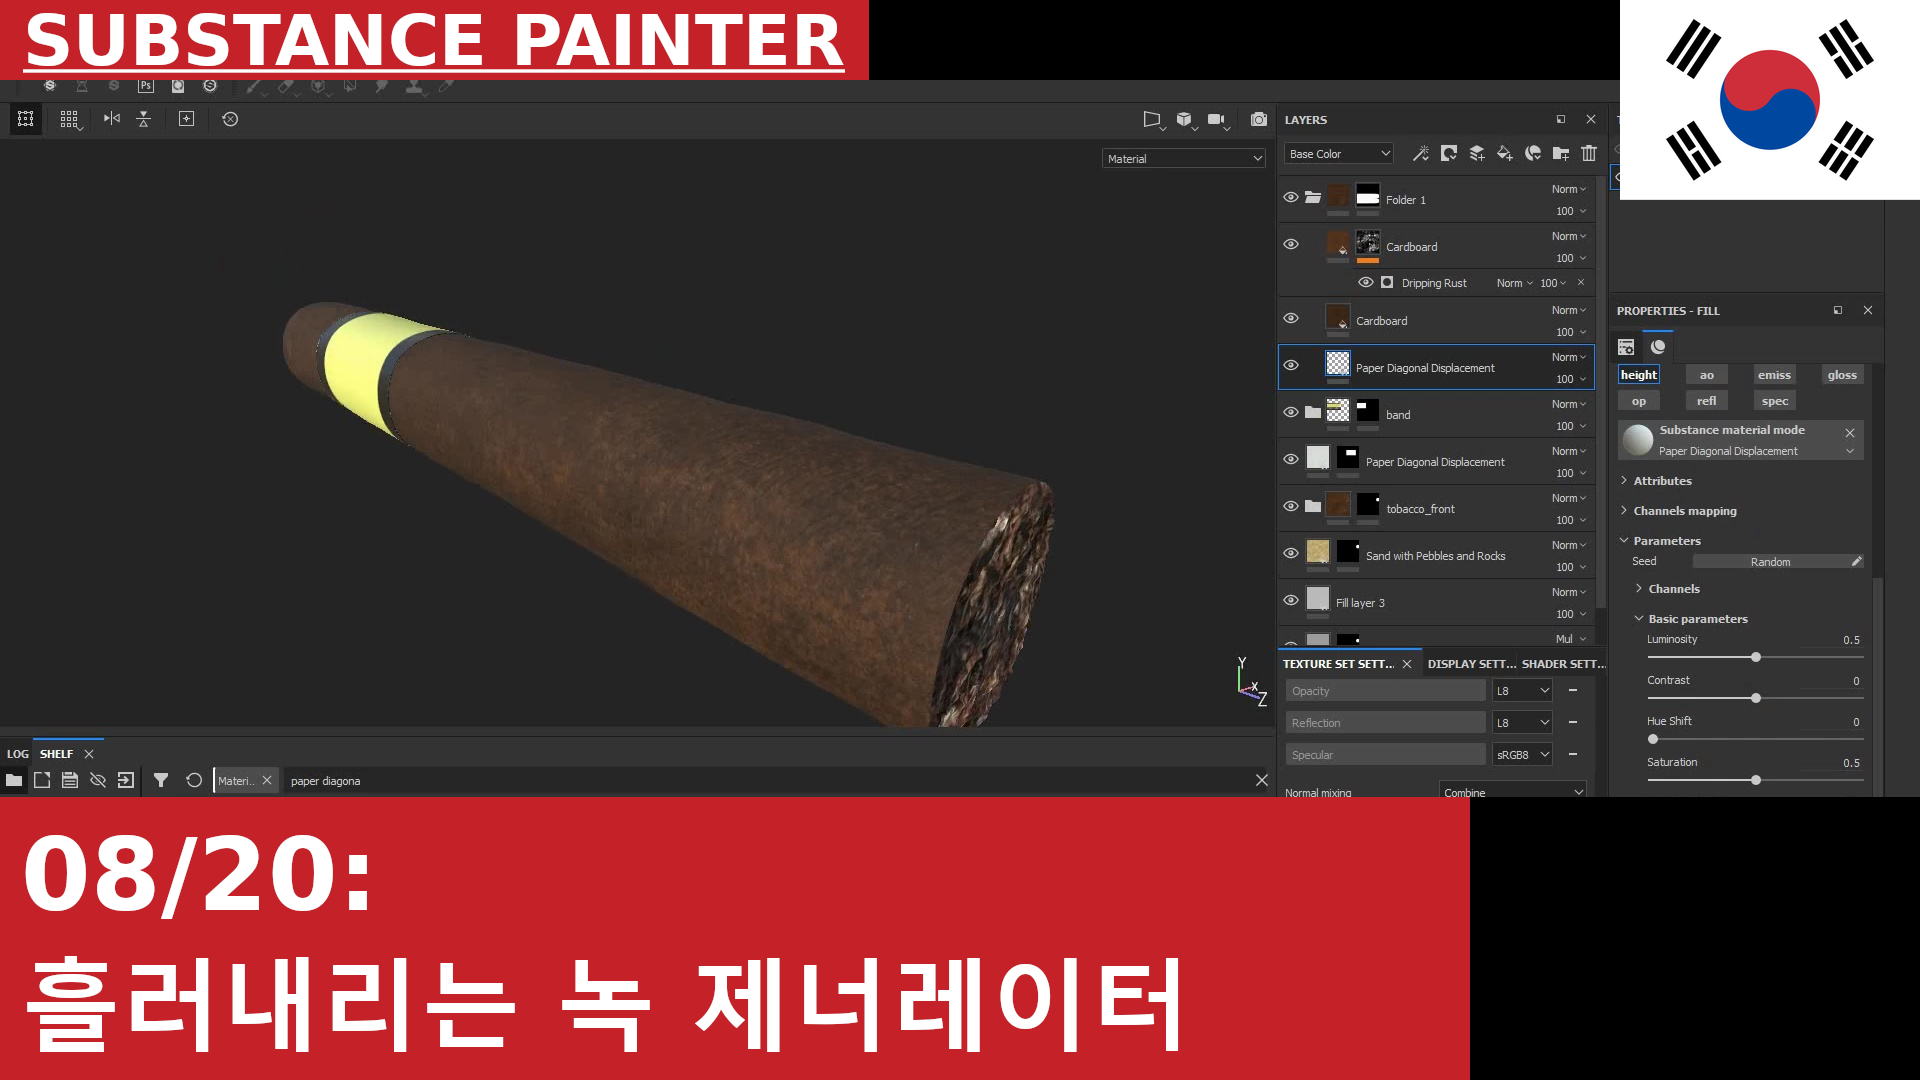Image resolution: width=1920 pixels, height=1080 pixels.
Task: Click the add mask icon in Layers toolbar
Action: [1448, 153]
